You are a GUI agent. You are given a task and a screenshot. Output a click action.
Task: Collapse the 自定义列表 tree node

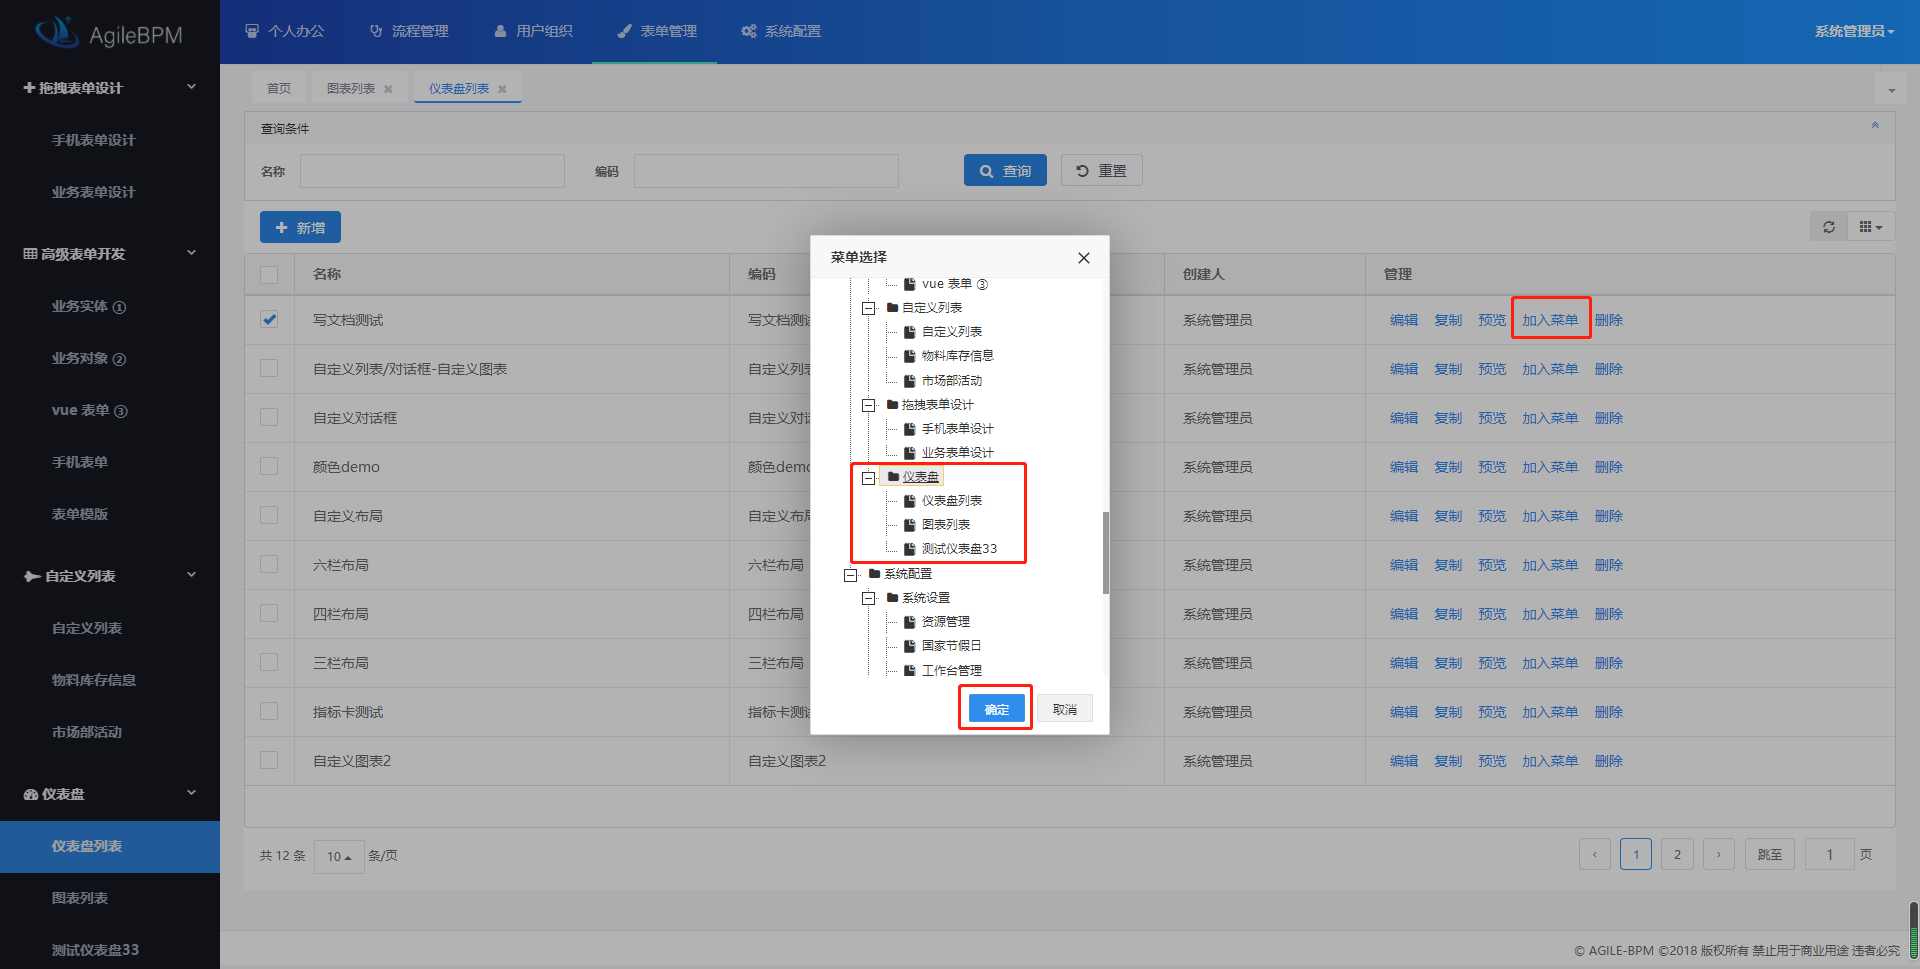pyautogui.click(x=869, y=308)
